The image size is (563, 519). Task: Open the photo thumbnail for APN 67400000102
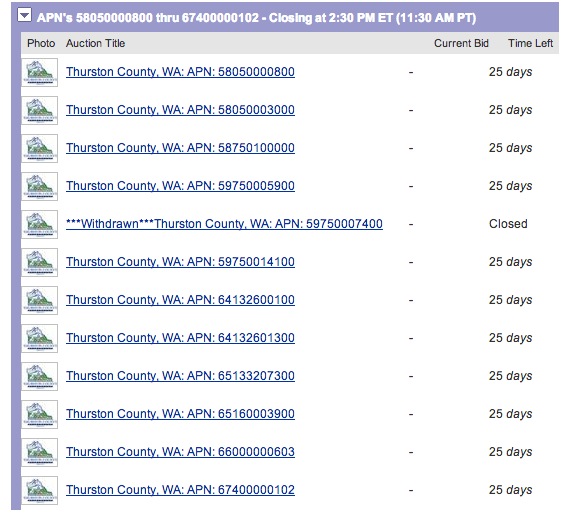(39, 490)
